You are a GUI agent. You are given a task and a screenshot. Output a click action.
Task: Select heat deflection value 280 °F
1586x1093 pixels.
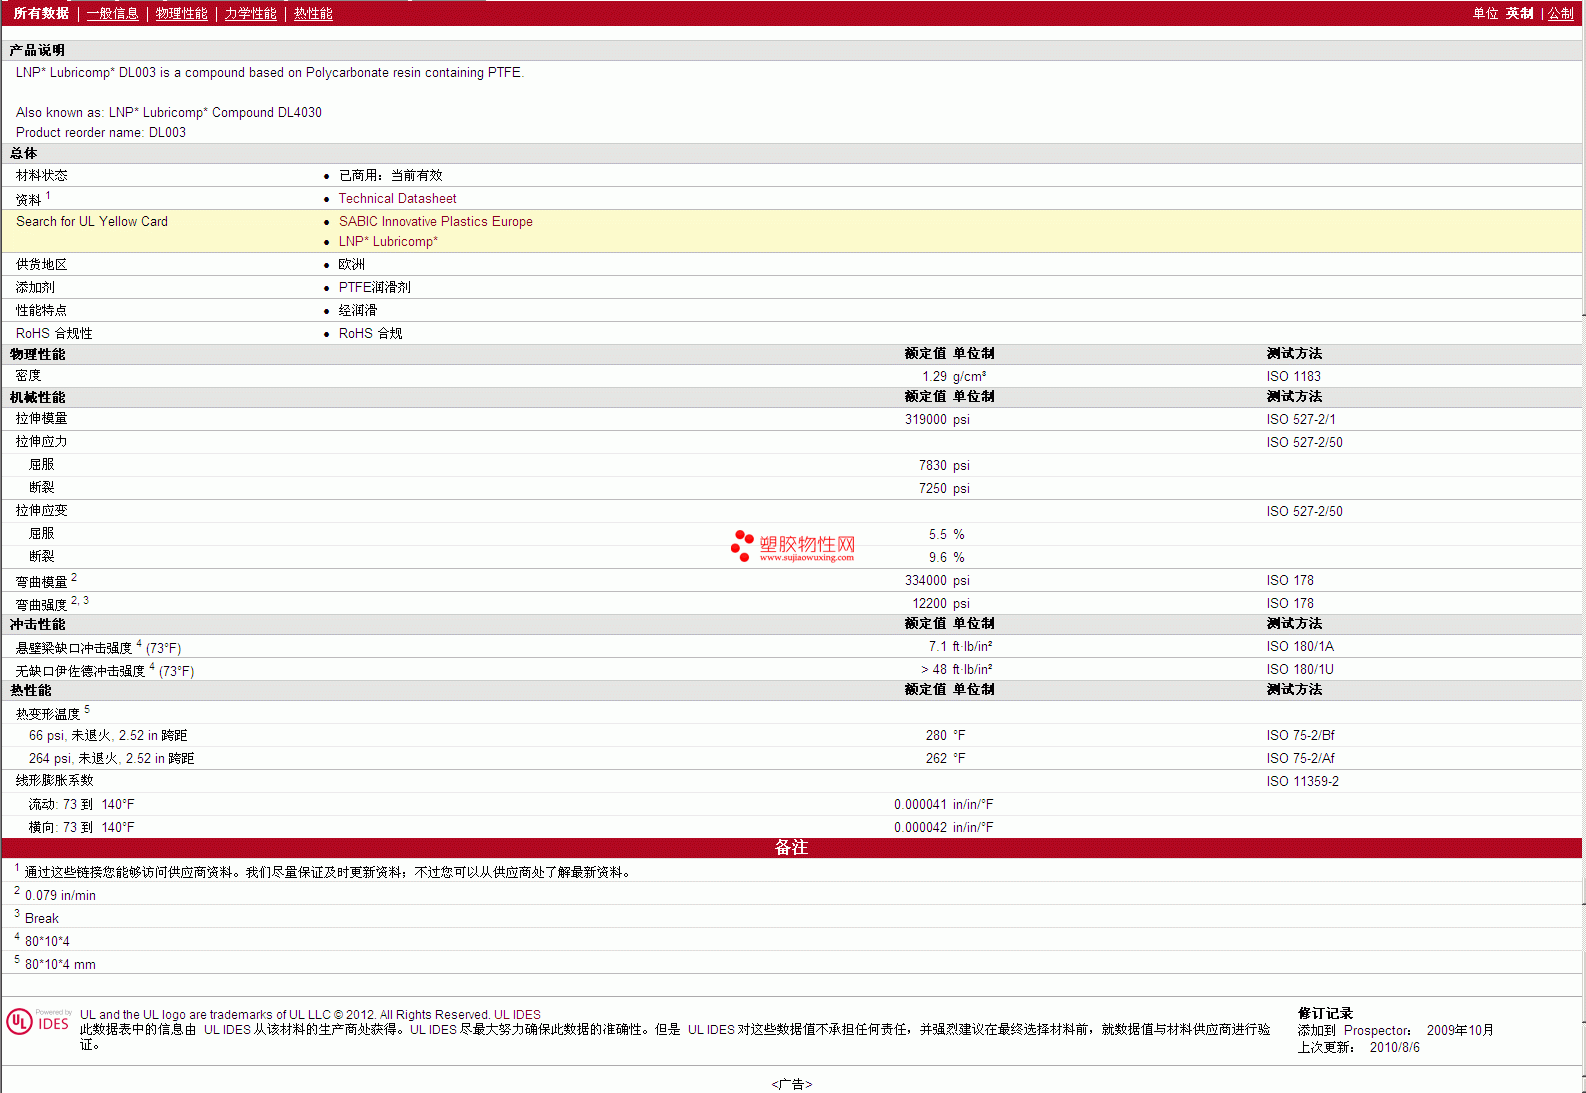(945, 735)
